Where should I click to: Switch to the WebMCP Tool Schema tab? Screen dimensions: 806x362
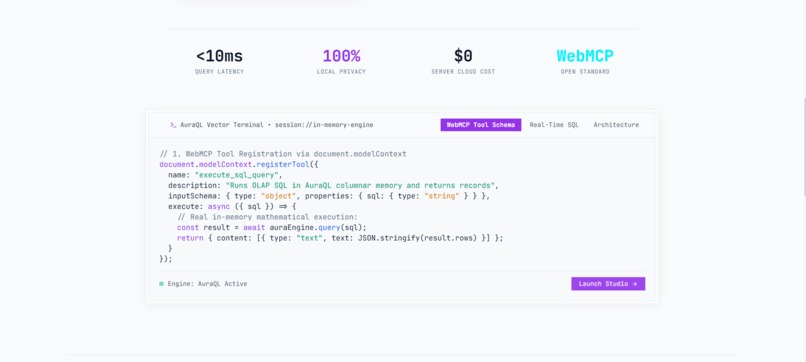pyautogui.click(x=481, y=125)
